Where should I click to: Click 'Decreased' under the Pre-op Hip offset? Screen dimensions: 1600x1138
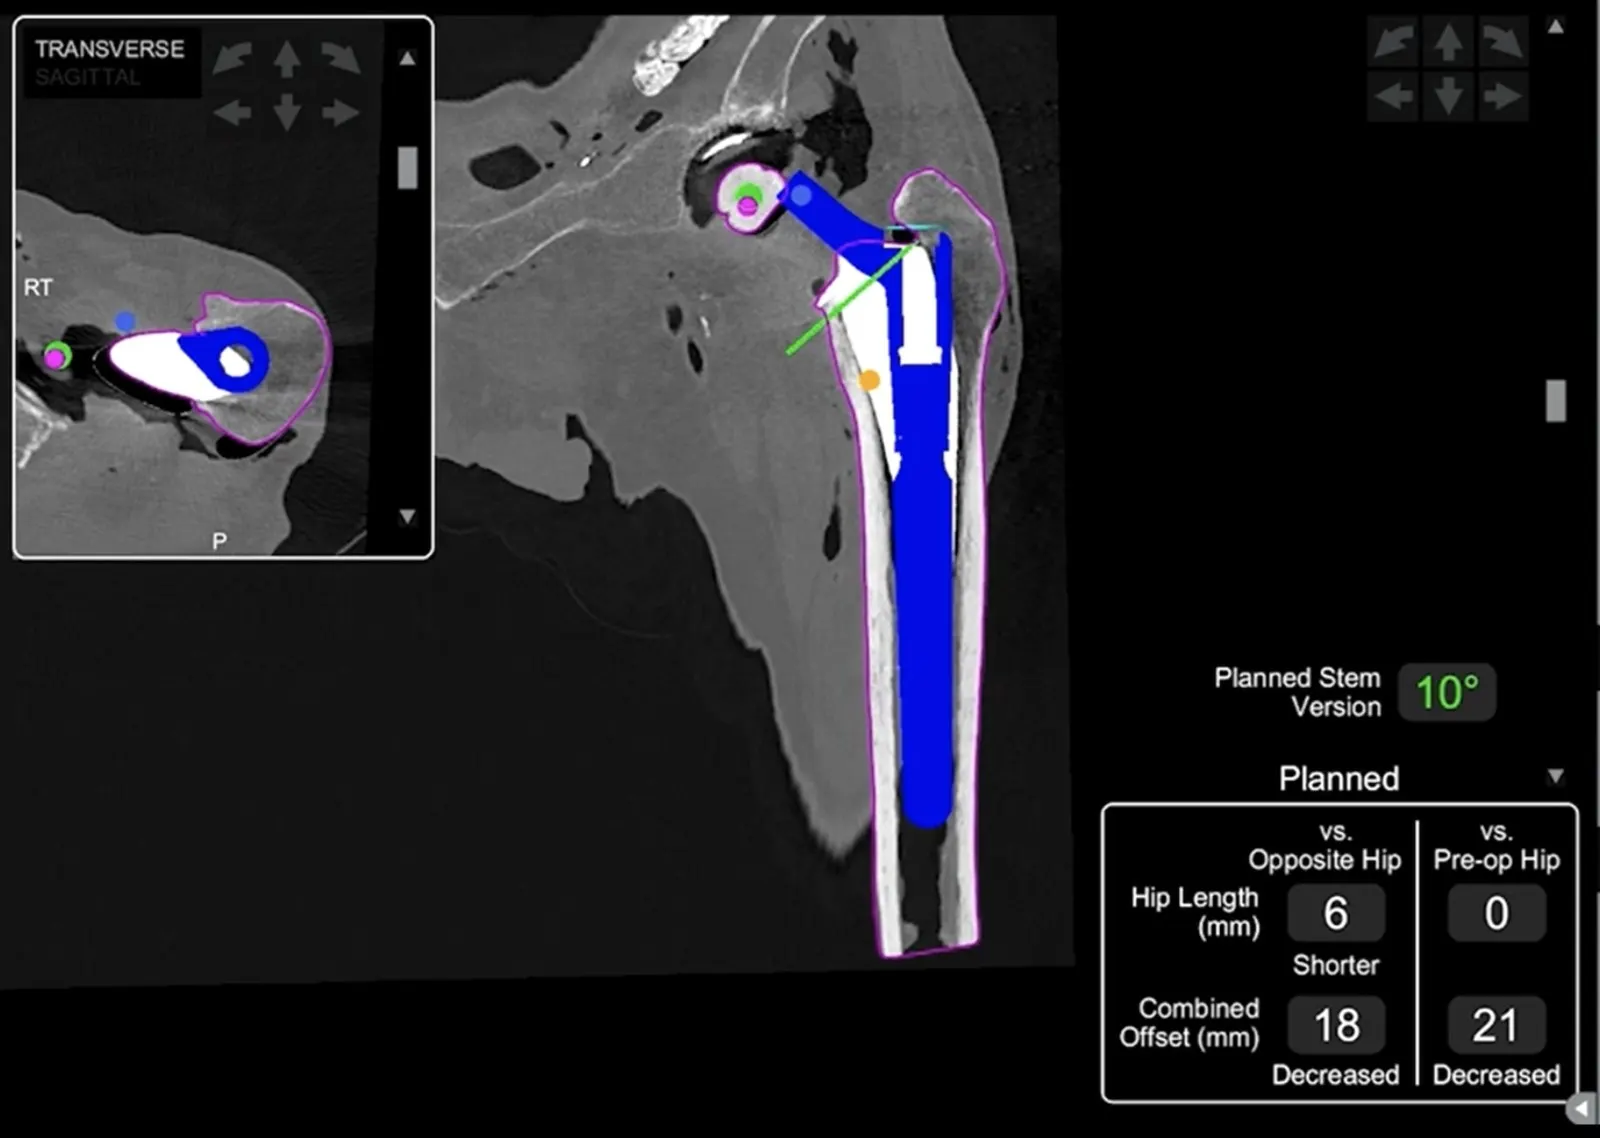[x=1496, y=1075]
